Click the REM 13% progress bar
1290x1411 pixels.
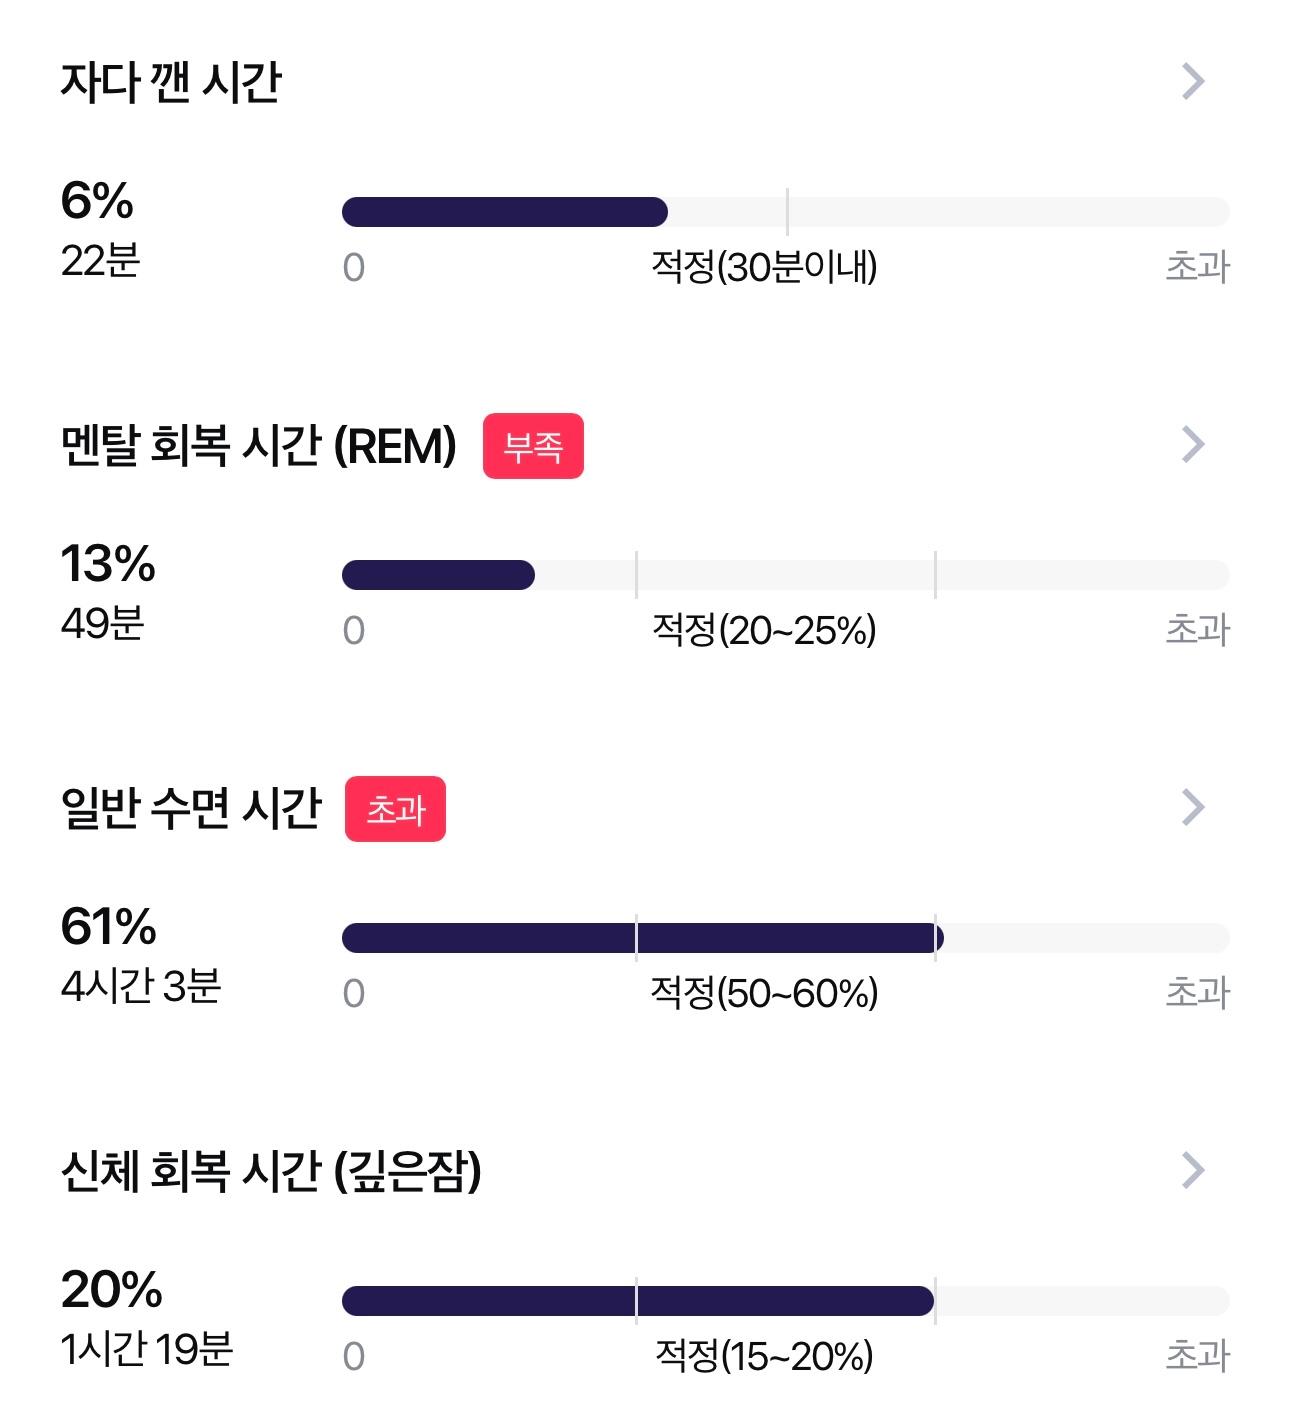(786, 575)
